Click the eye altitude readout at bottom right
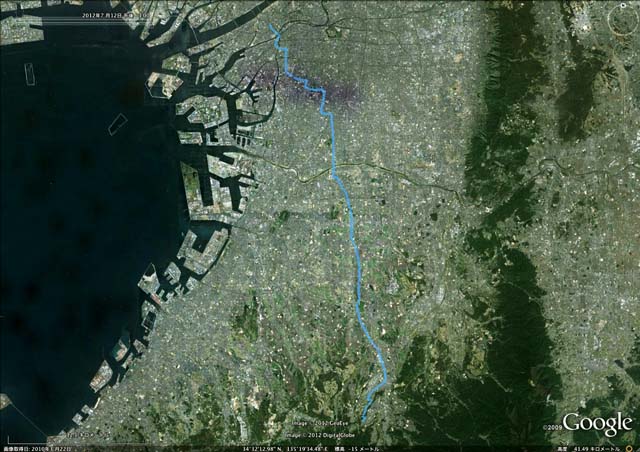The width and height of the screenshot is (640, 452). (592, 449)
